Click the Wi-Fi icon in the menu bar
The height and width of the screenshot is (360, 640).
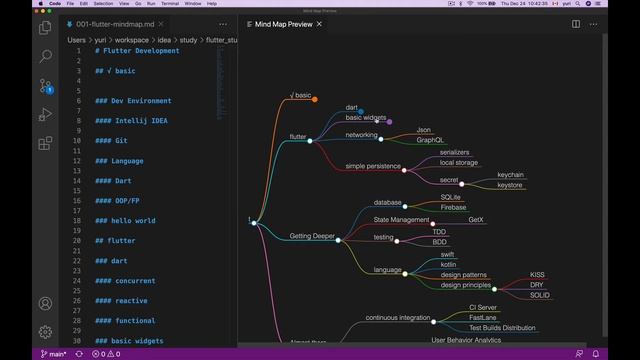coord(470,4)
